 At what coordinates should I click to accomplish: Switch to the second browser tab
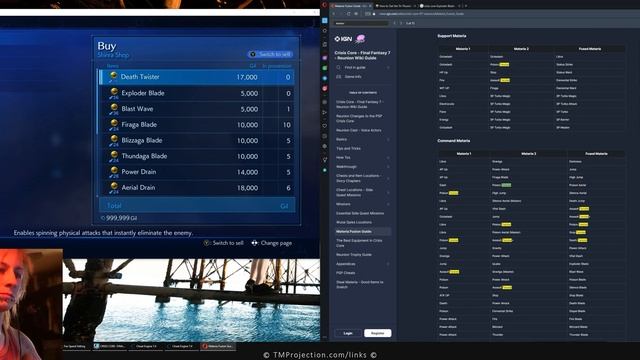coord(395,6)
